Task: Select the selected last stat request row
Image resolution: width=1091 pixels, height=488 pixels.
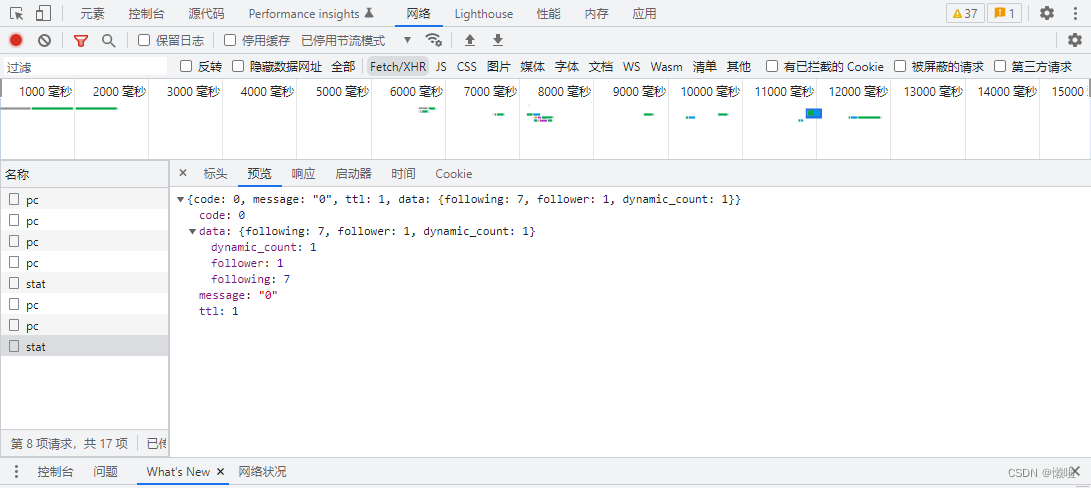Action: point(84,346)
